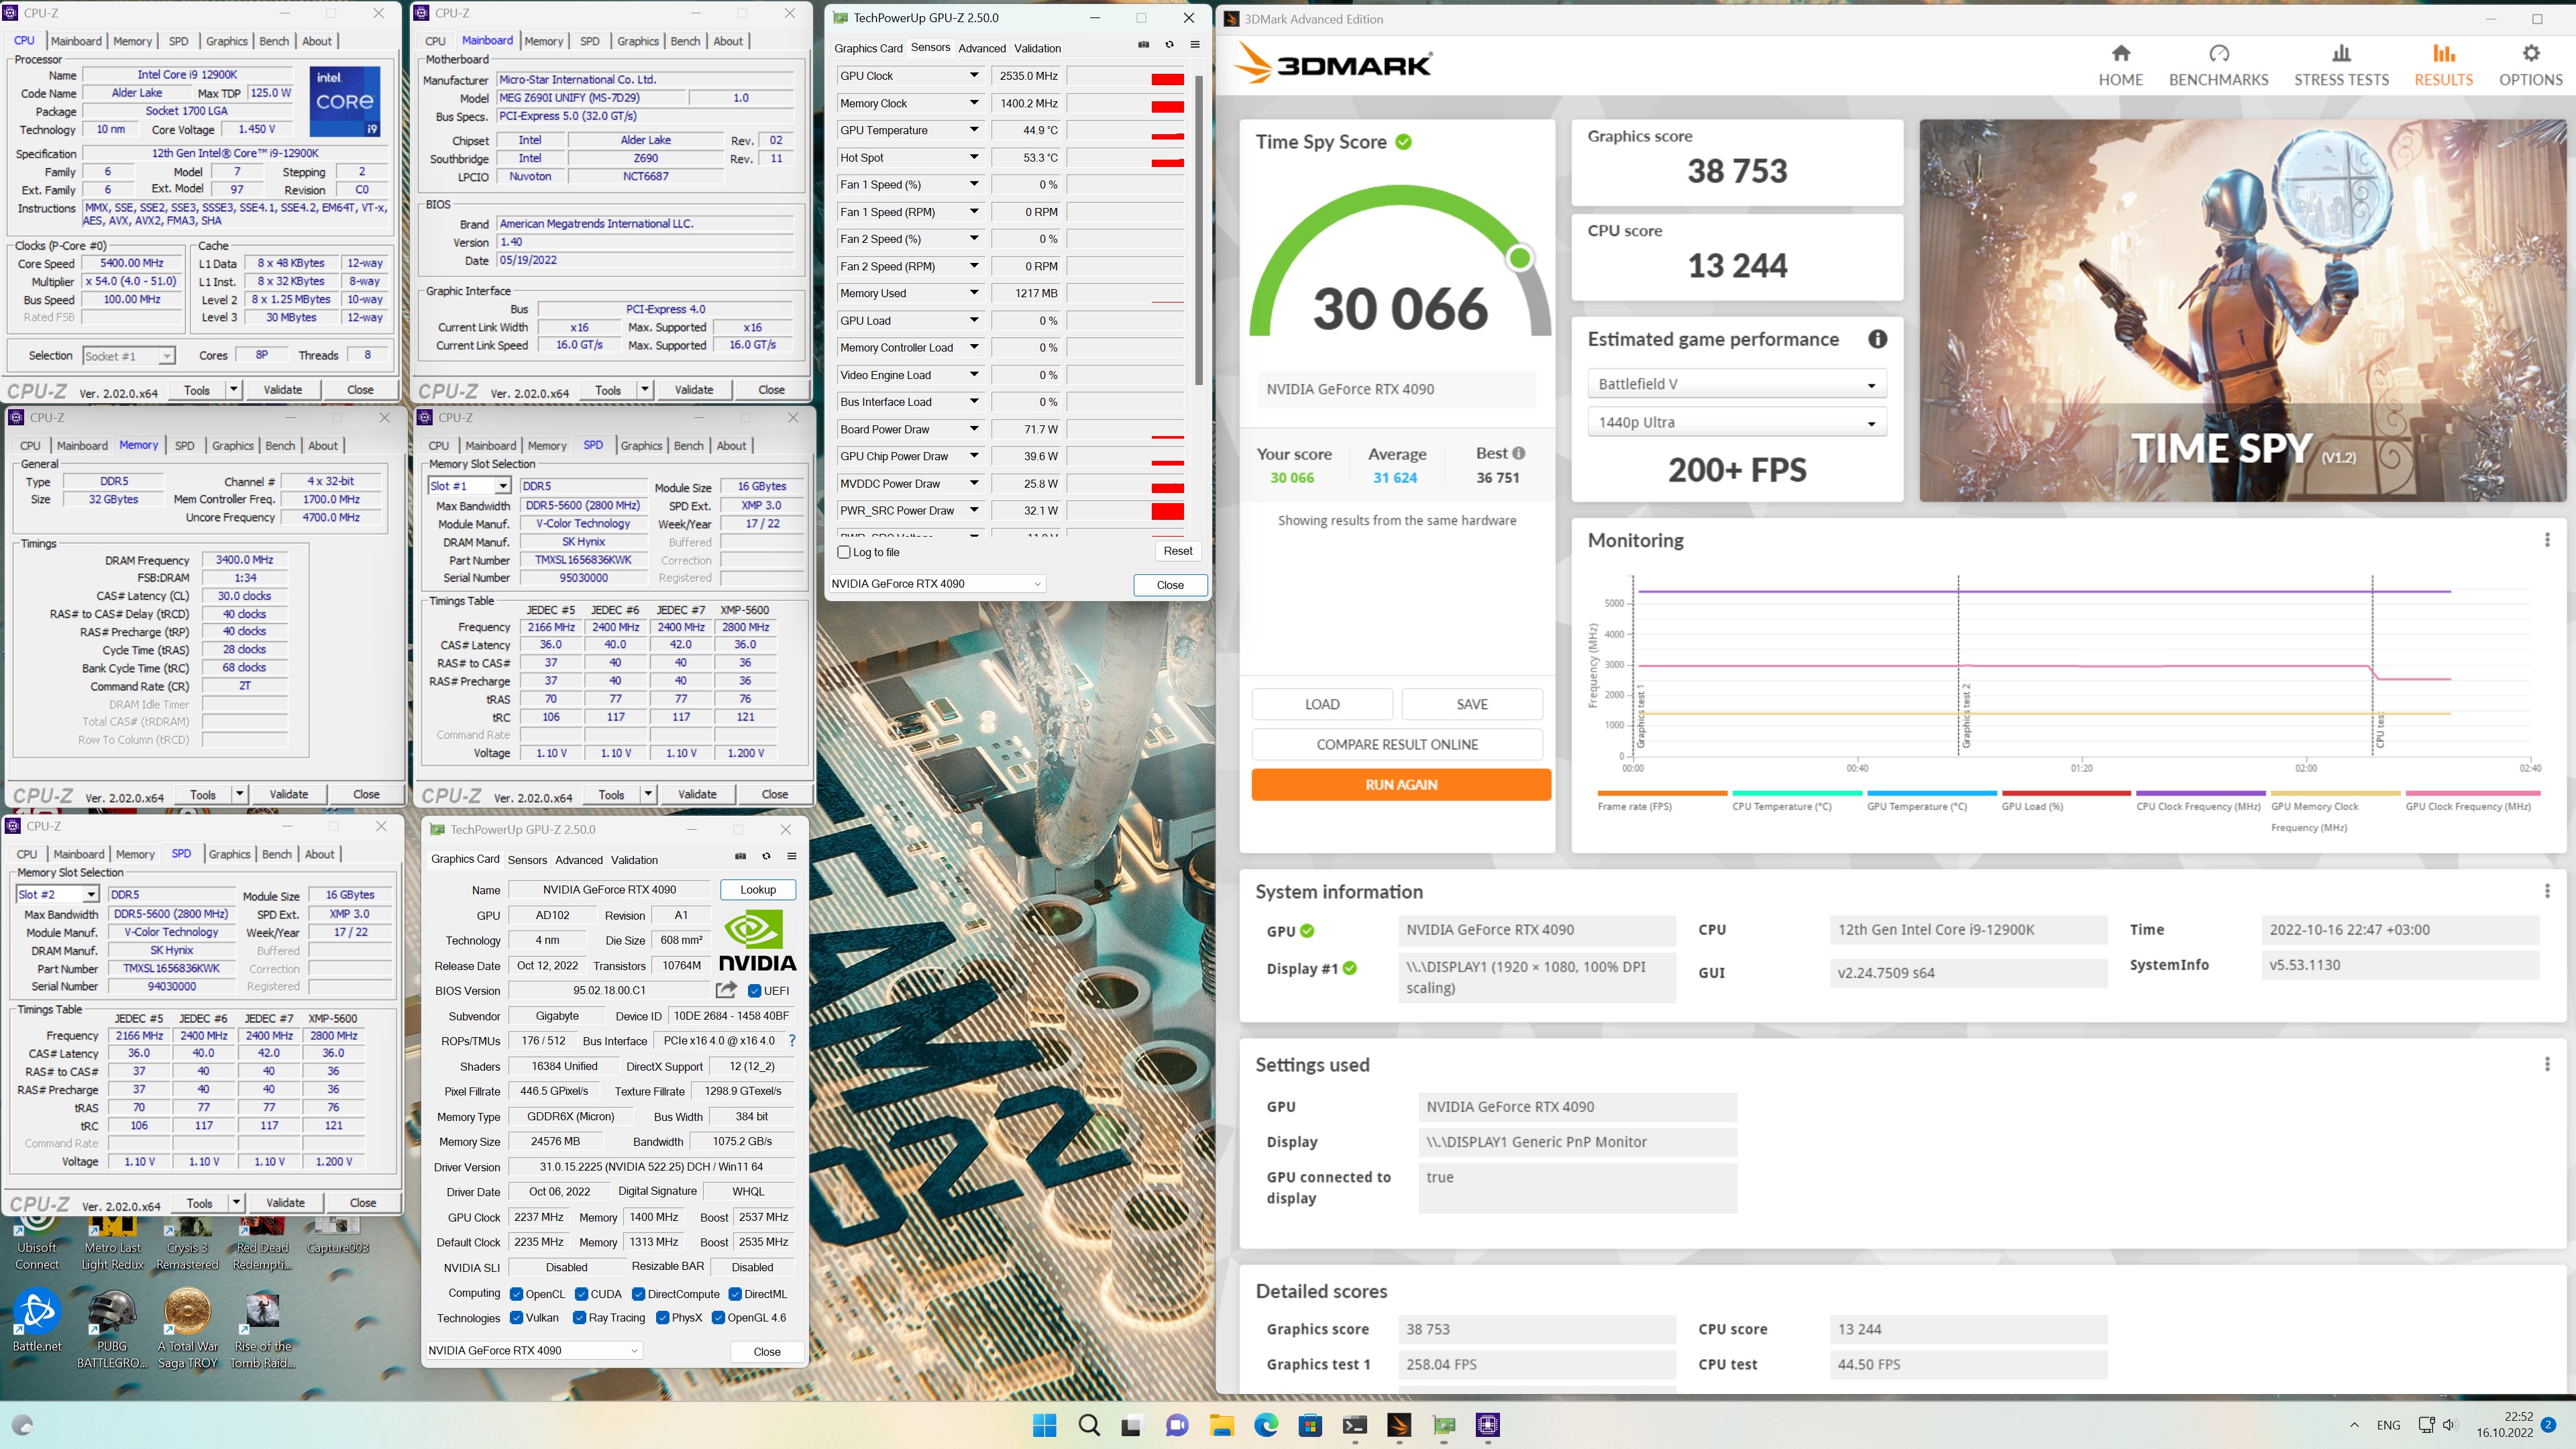Open the GPU selector dropdown in GPU-Z Sensors window
The width and height of the screenshot is (2576, 1449).
tap(936, 584)
